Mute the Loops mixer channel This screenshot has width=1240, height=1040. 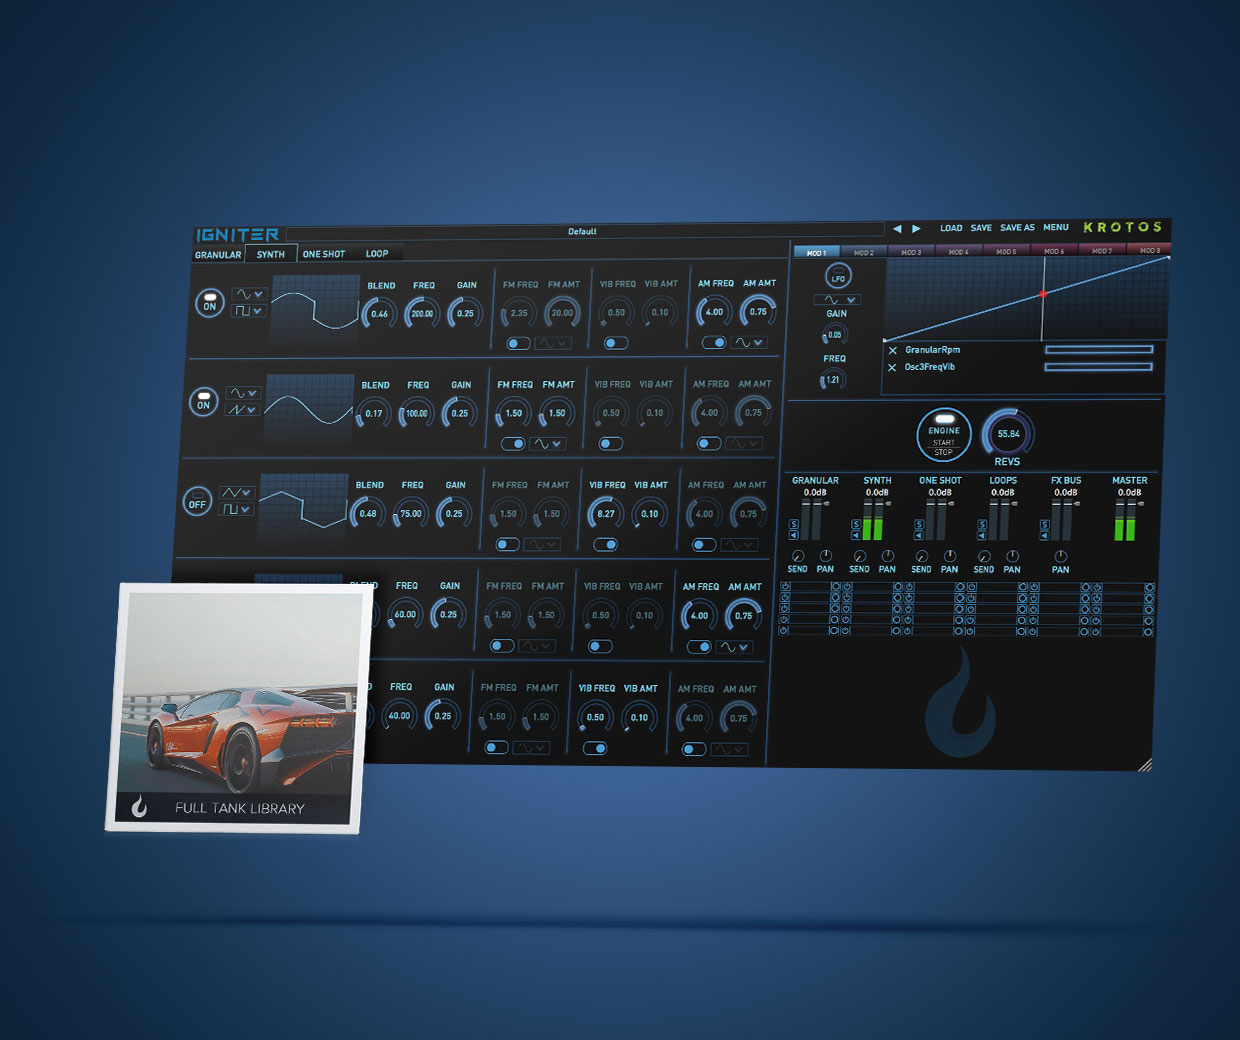[982, 535]
